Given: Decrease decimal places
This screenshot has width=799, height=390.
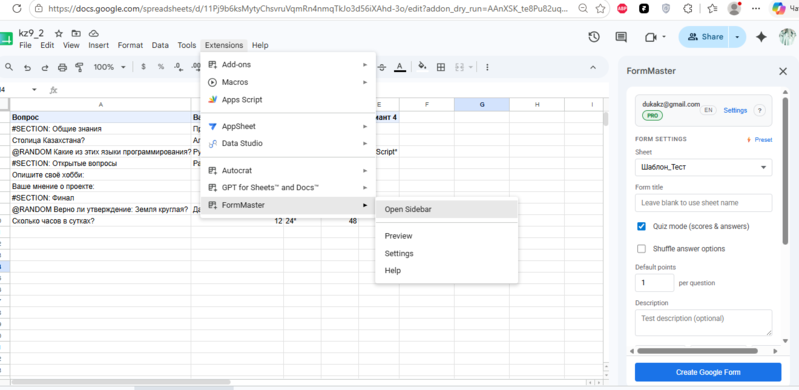Looking at the screenshot, I should (178, 67).
